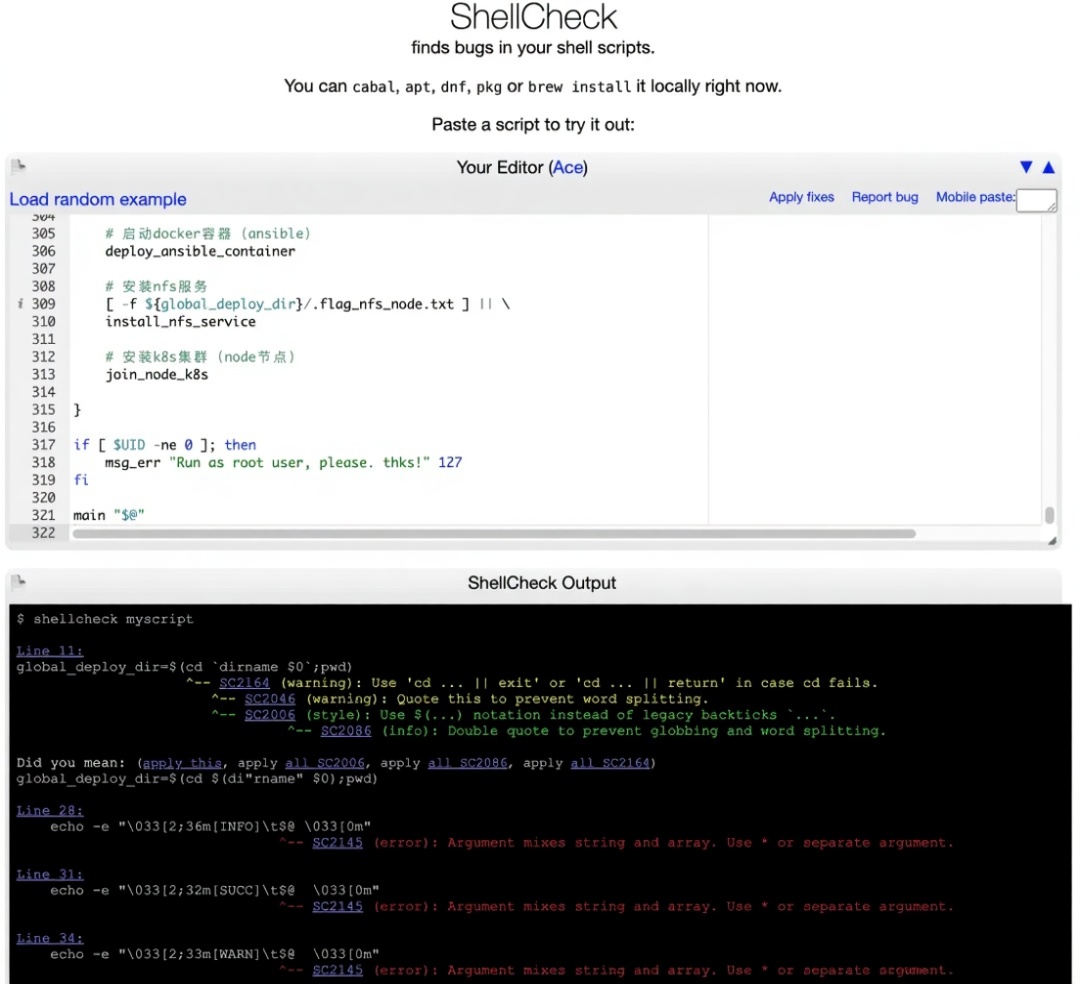This screenshot has width=1080, height=984.
Task: Open the Report bug link
Action: 884,197
